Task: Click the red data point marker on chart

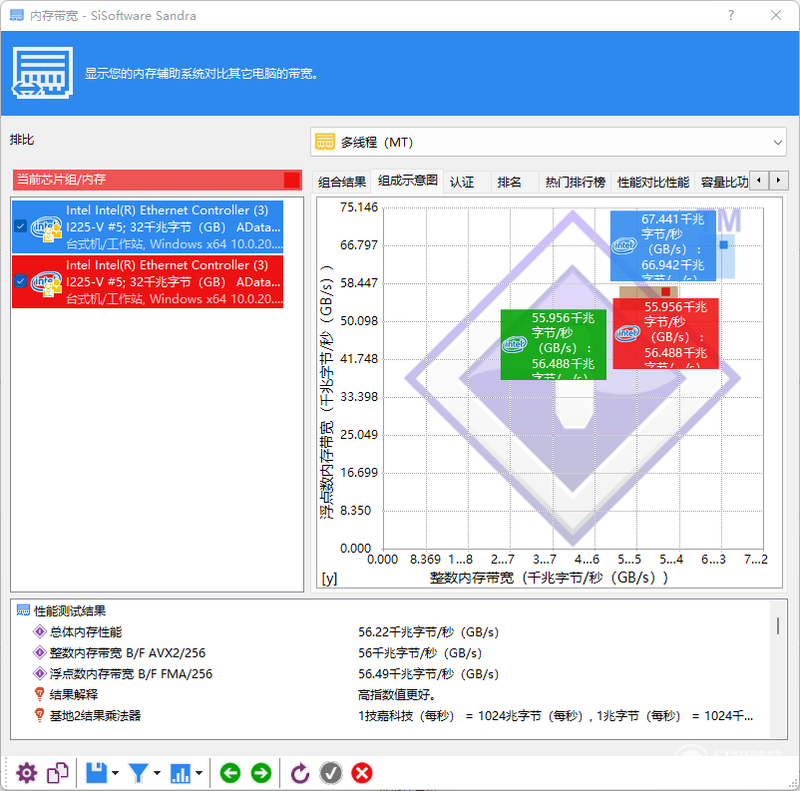Action: 665,291
